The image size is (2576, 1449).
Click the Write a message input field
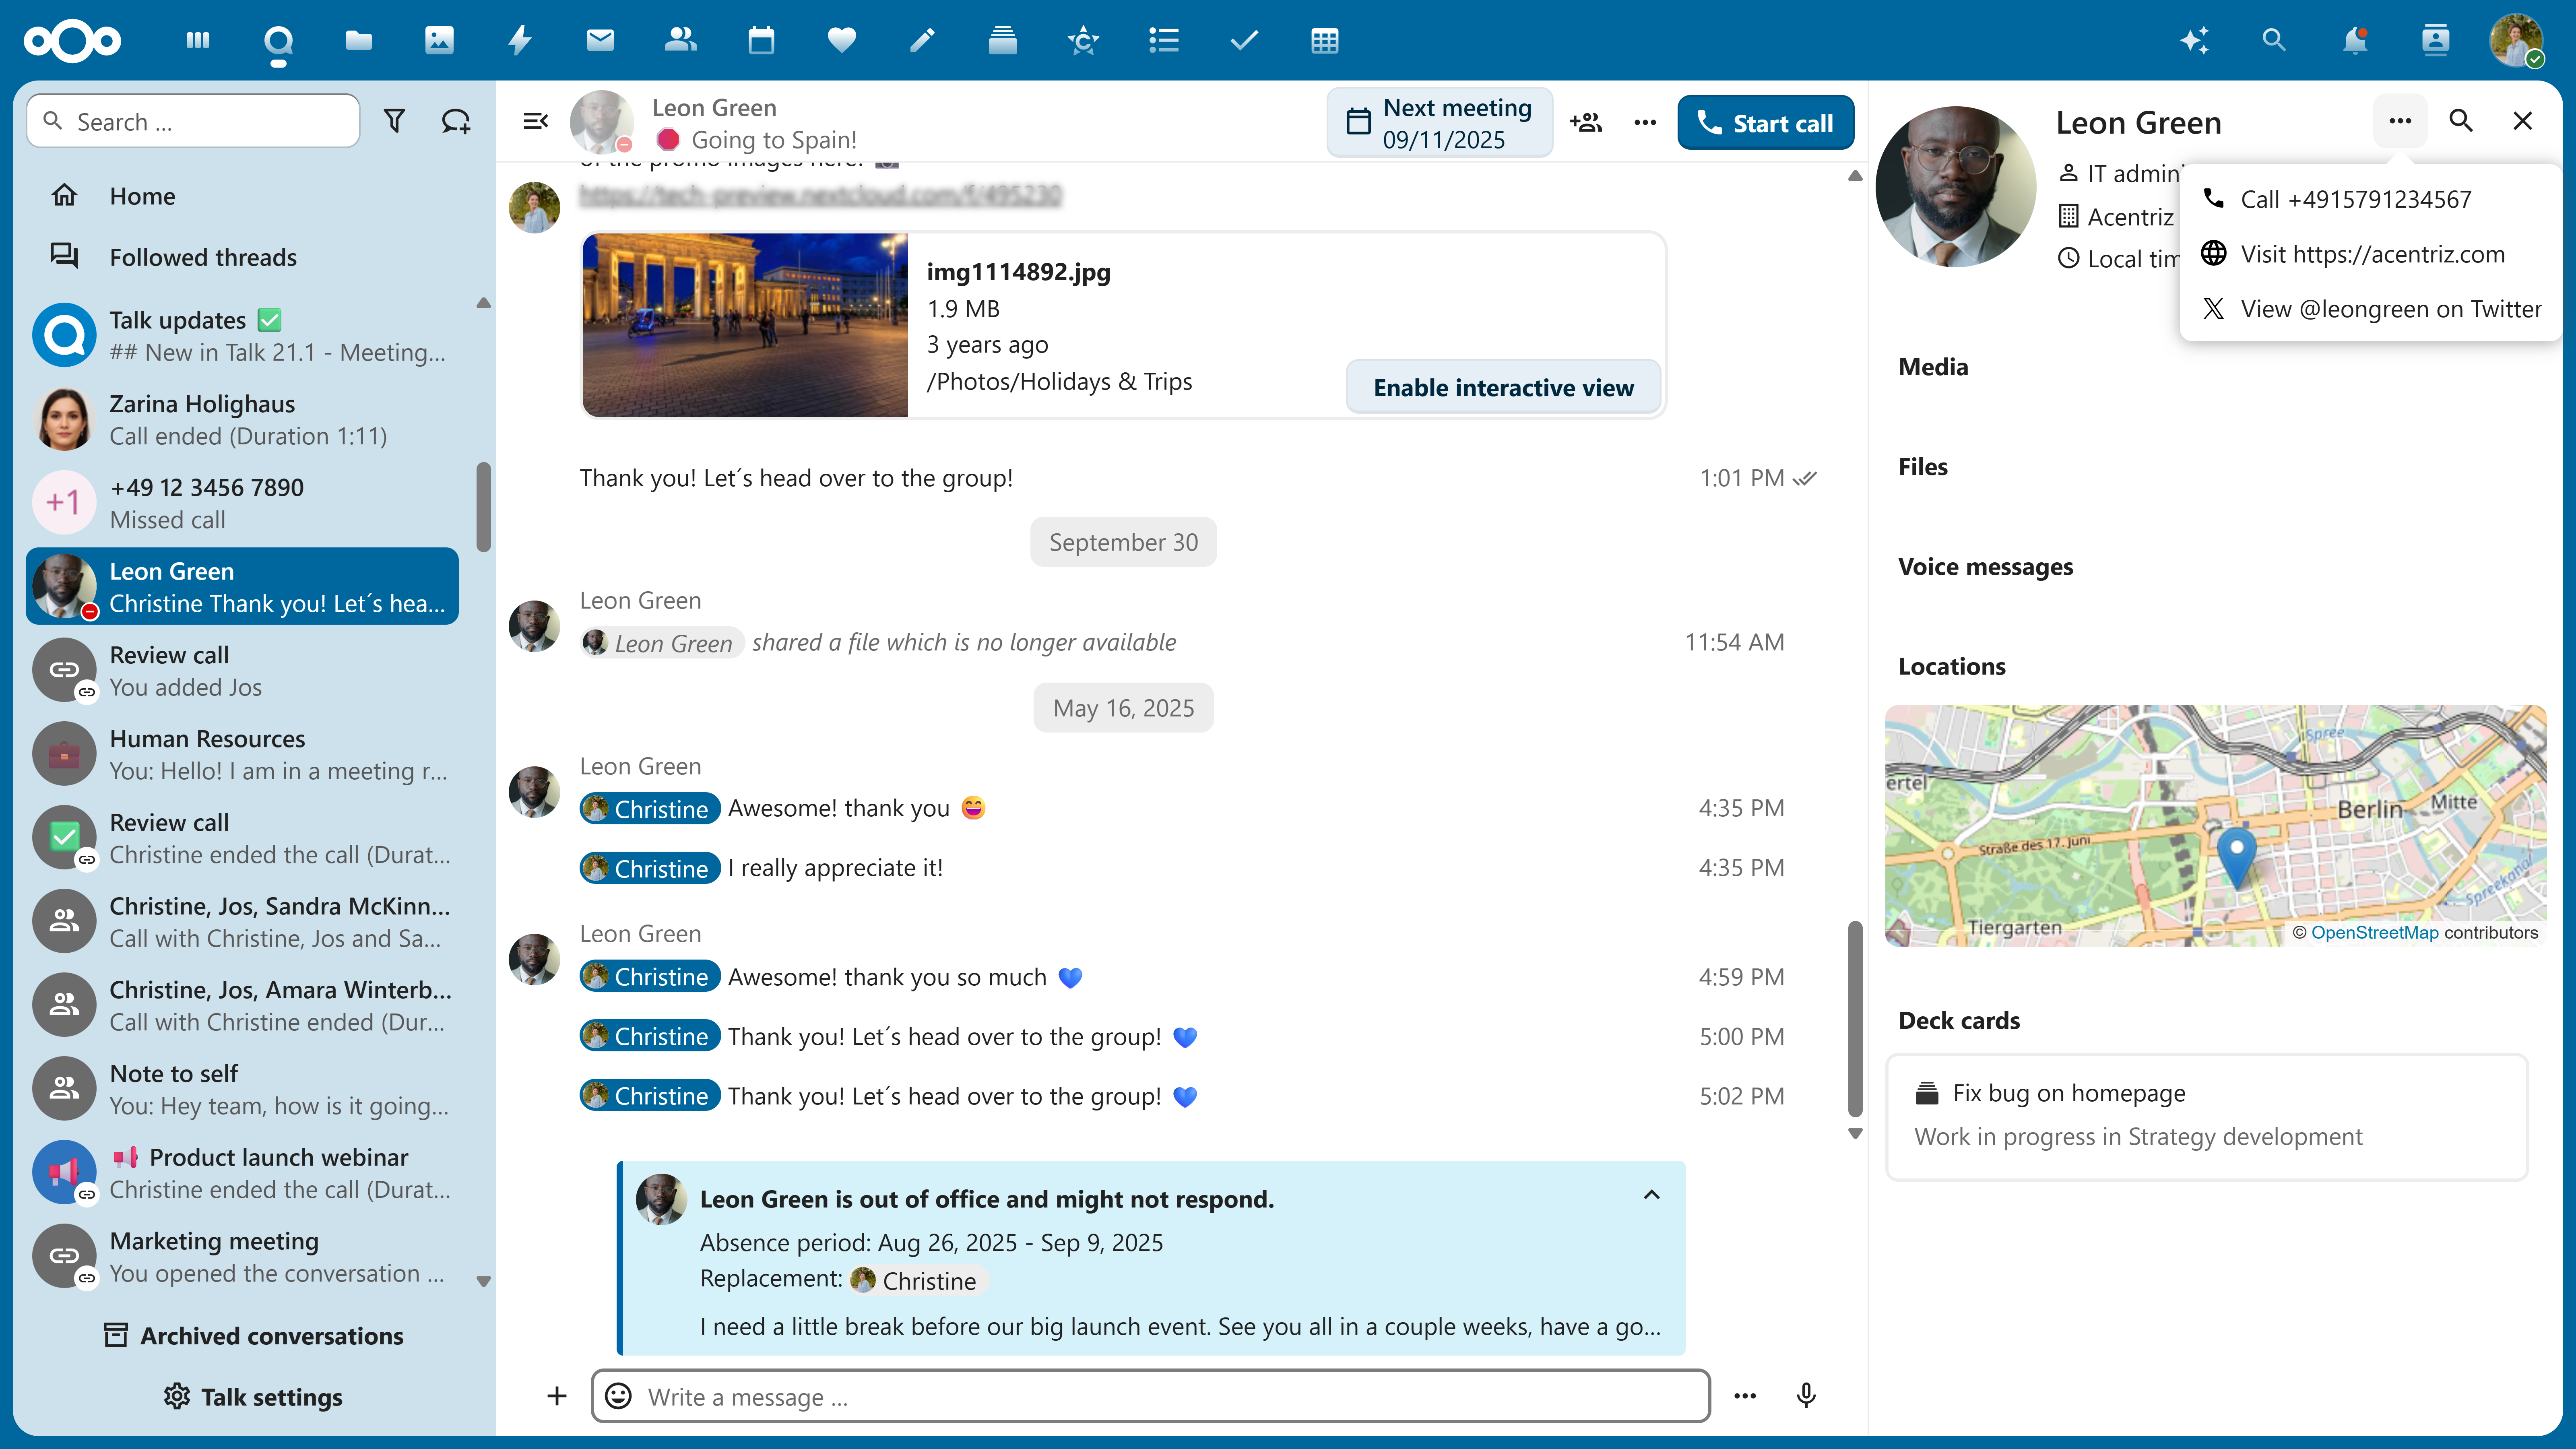click(1150, 1396)
